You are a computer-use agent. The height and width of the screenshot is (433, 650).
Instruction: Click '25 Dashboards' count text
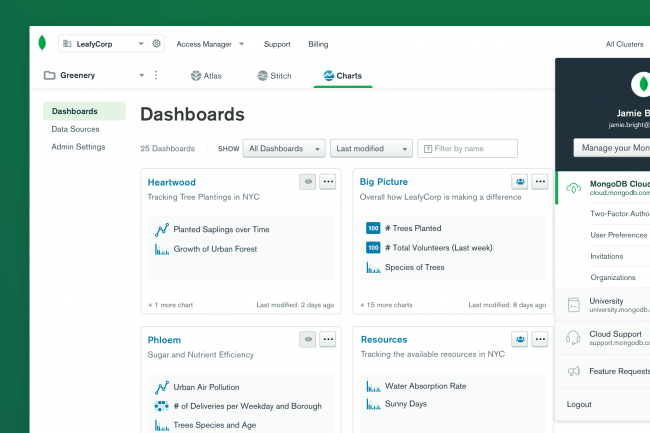(167, 148)
